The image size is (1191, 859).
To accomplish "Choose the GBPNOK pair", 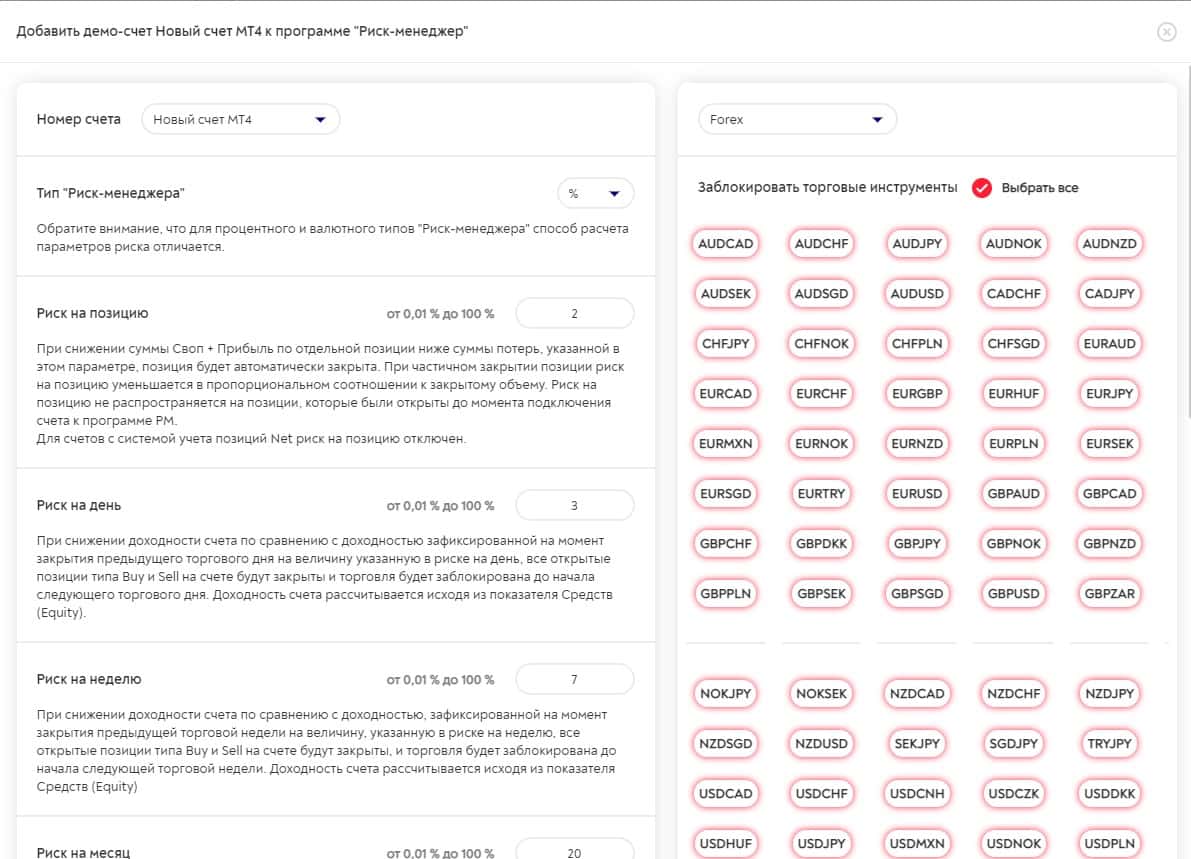I will click(1013, 545).
